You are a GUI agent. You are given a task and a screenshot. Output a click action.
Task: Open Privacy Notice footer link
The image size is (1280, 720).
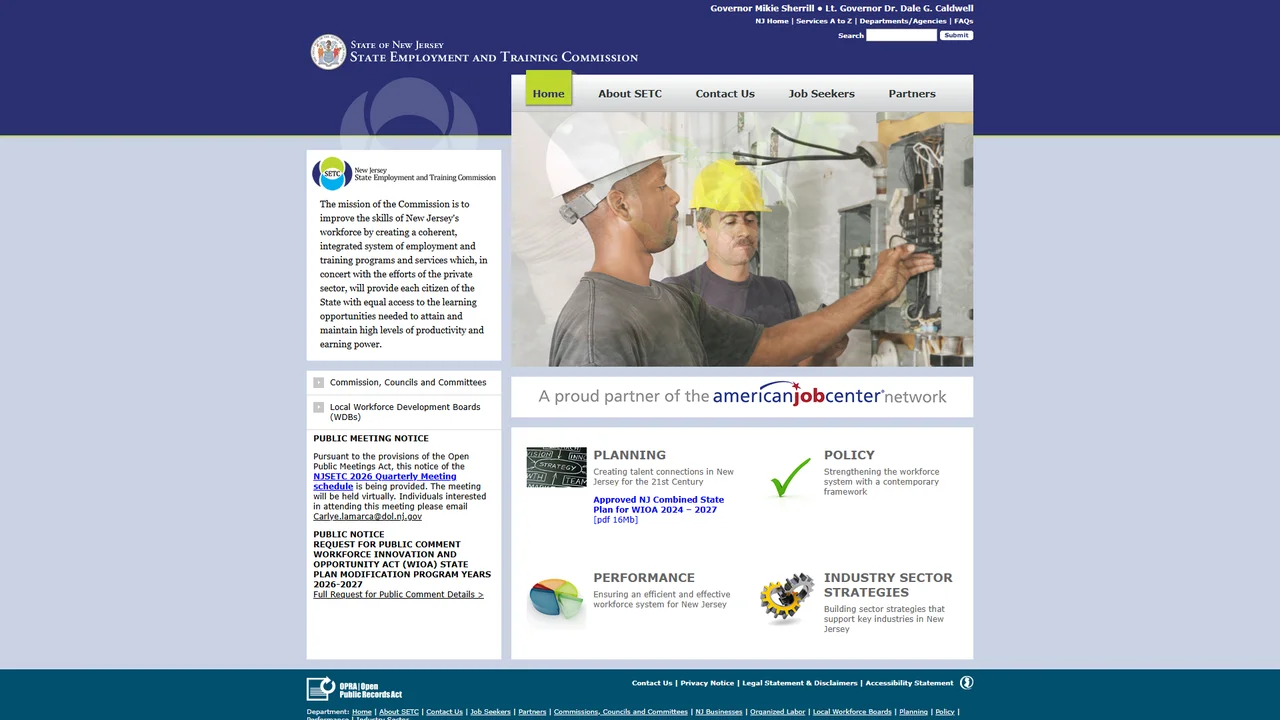(x=707, y=683)
